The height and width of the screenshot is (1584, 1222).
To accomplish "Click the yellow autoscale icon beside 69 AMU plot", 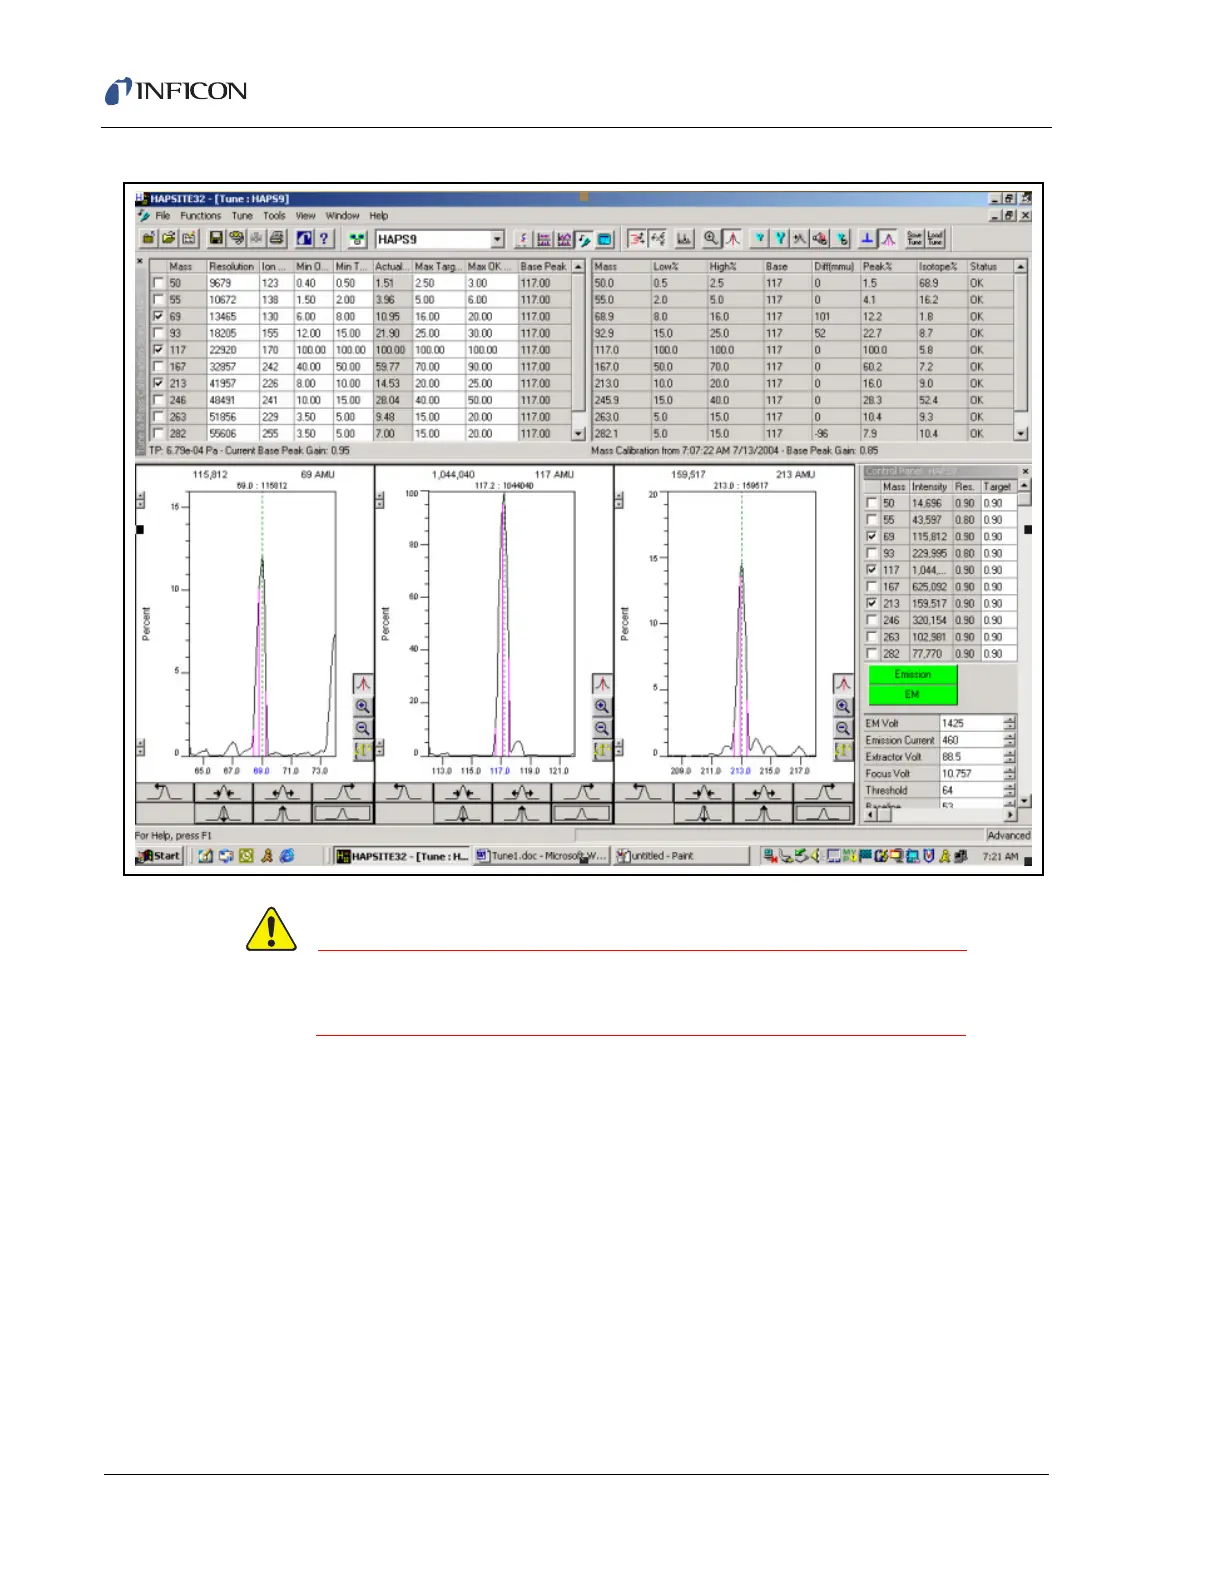I will point(363,750).
